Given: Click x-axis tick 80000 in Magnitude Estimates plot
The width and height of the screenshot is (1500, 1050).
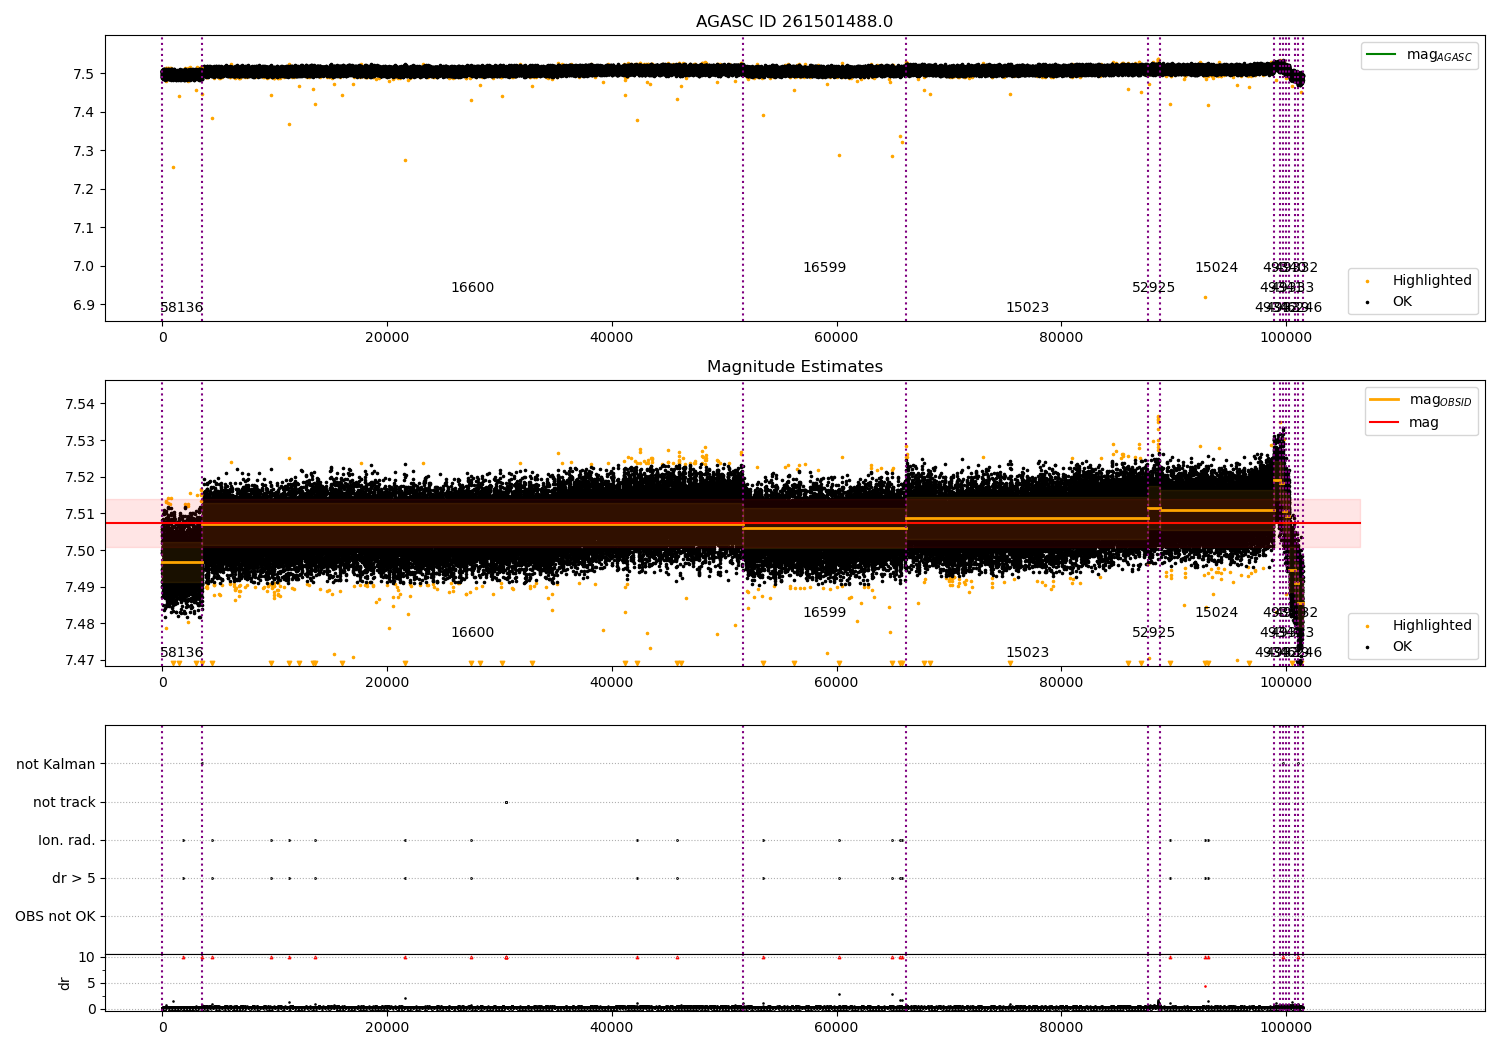Looking at the screenshot, I should pos(1061,682).
